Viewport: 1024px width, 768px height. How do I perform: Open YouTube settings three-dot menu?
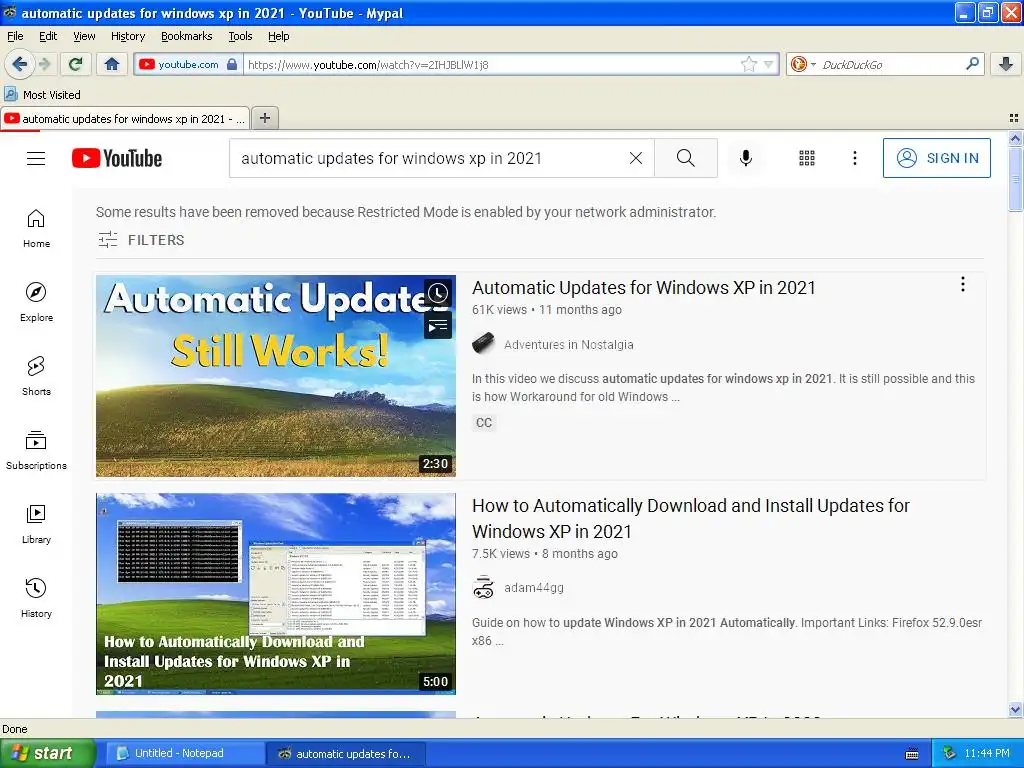tap(854, 158)
